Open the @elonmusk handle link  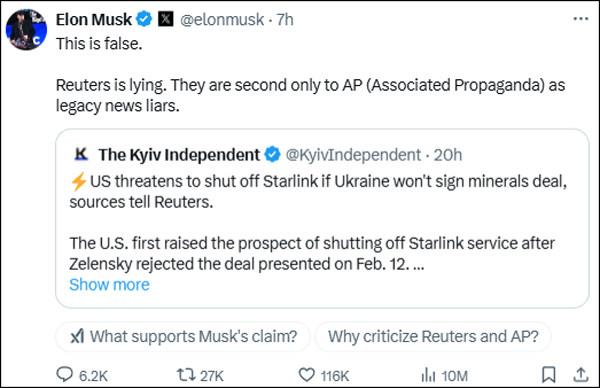[x=222, y=20]
